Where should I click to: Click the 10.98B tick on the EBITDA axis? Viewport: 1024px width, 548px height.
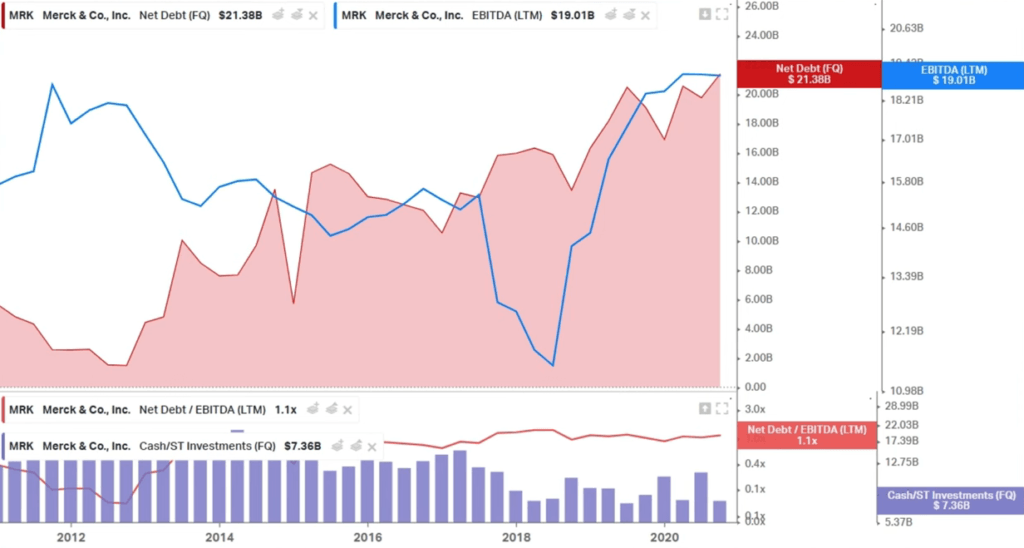906,391
